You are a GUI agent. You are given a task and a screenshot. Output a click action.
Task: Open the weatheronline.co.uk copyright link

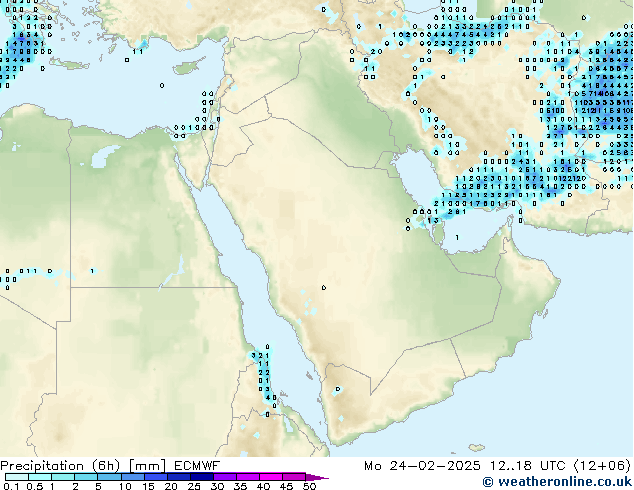(x=558, y=482)
